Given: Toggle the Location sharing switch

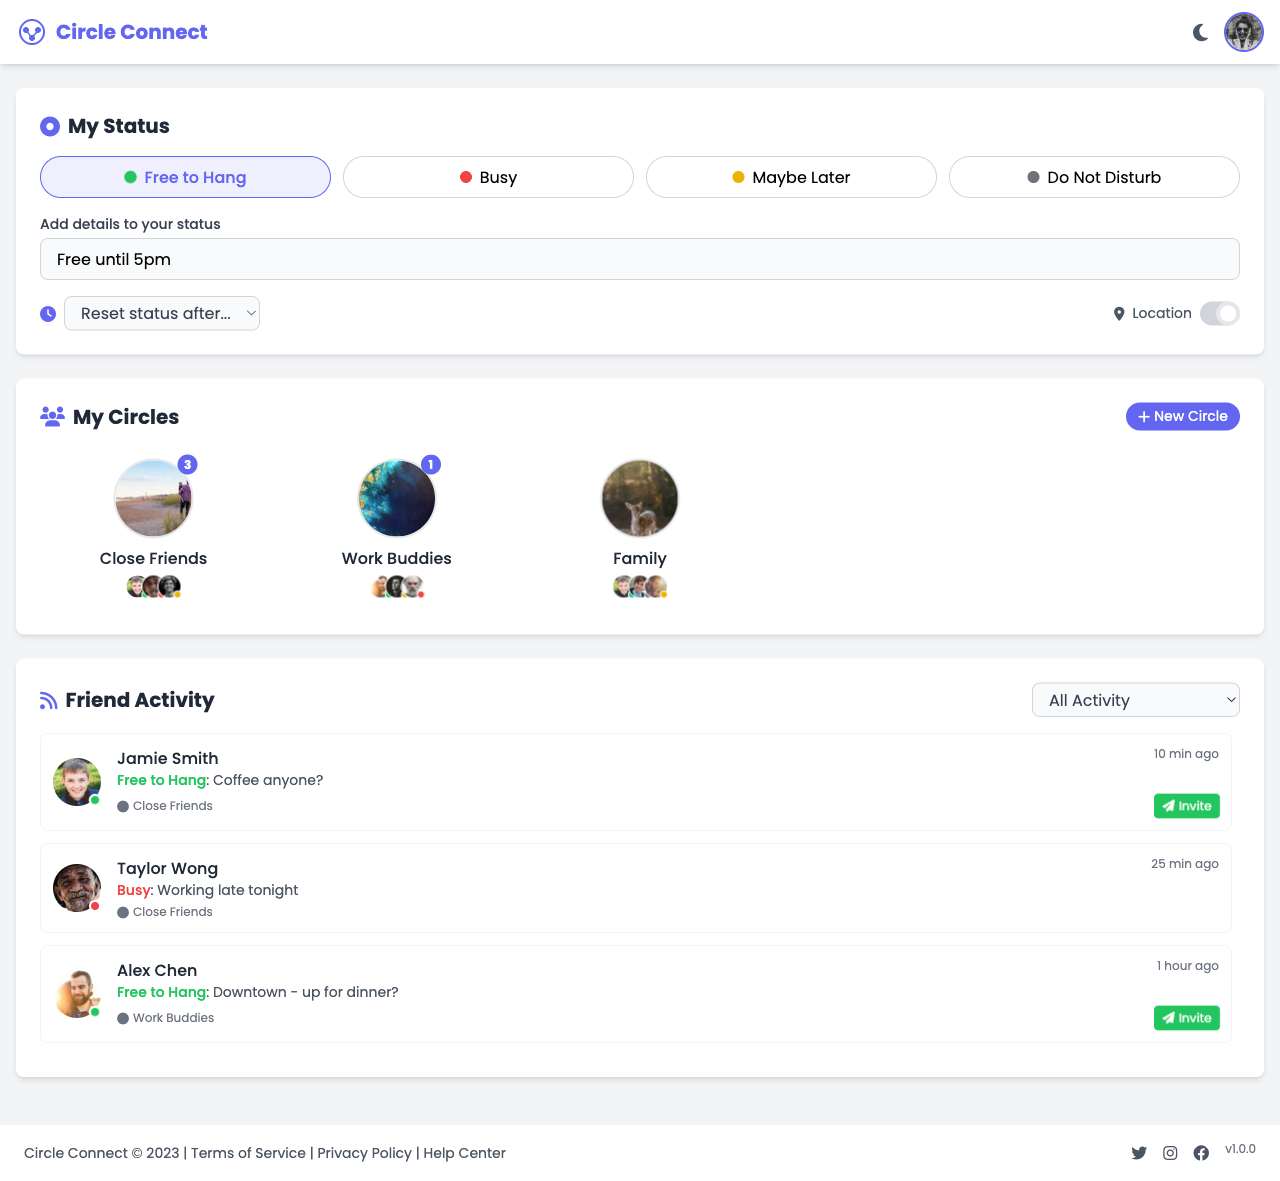Looking at the screenshot, I should pyautogui.click(x=1219, y=313).
